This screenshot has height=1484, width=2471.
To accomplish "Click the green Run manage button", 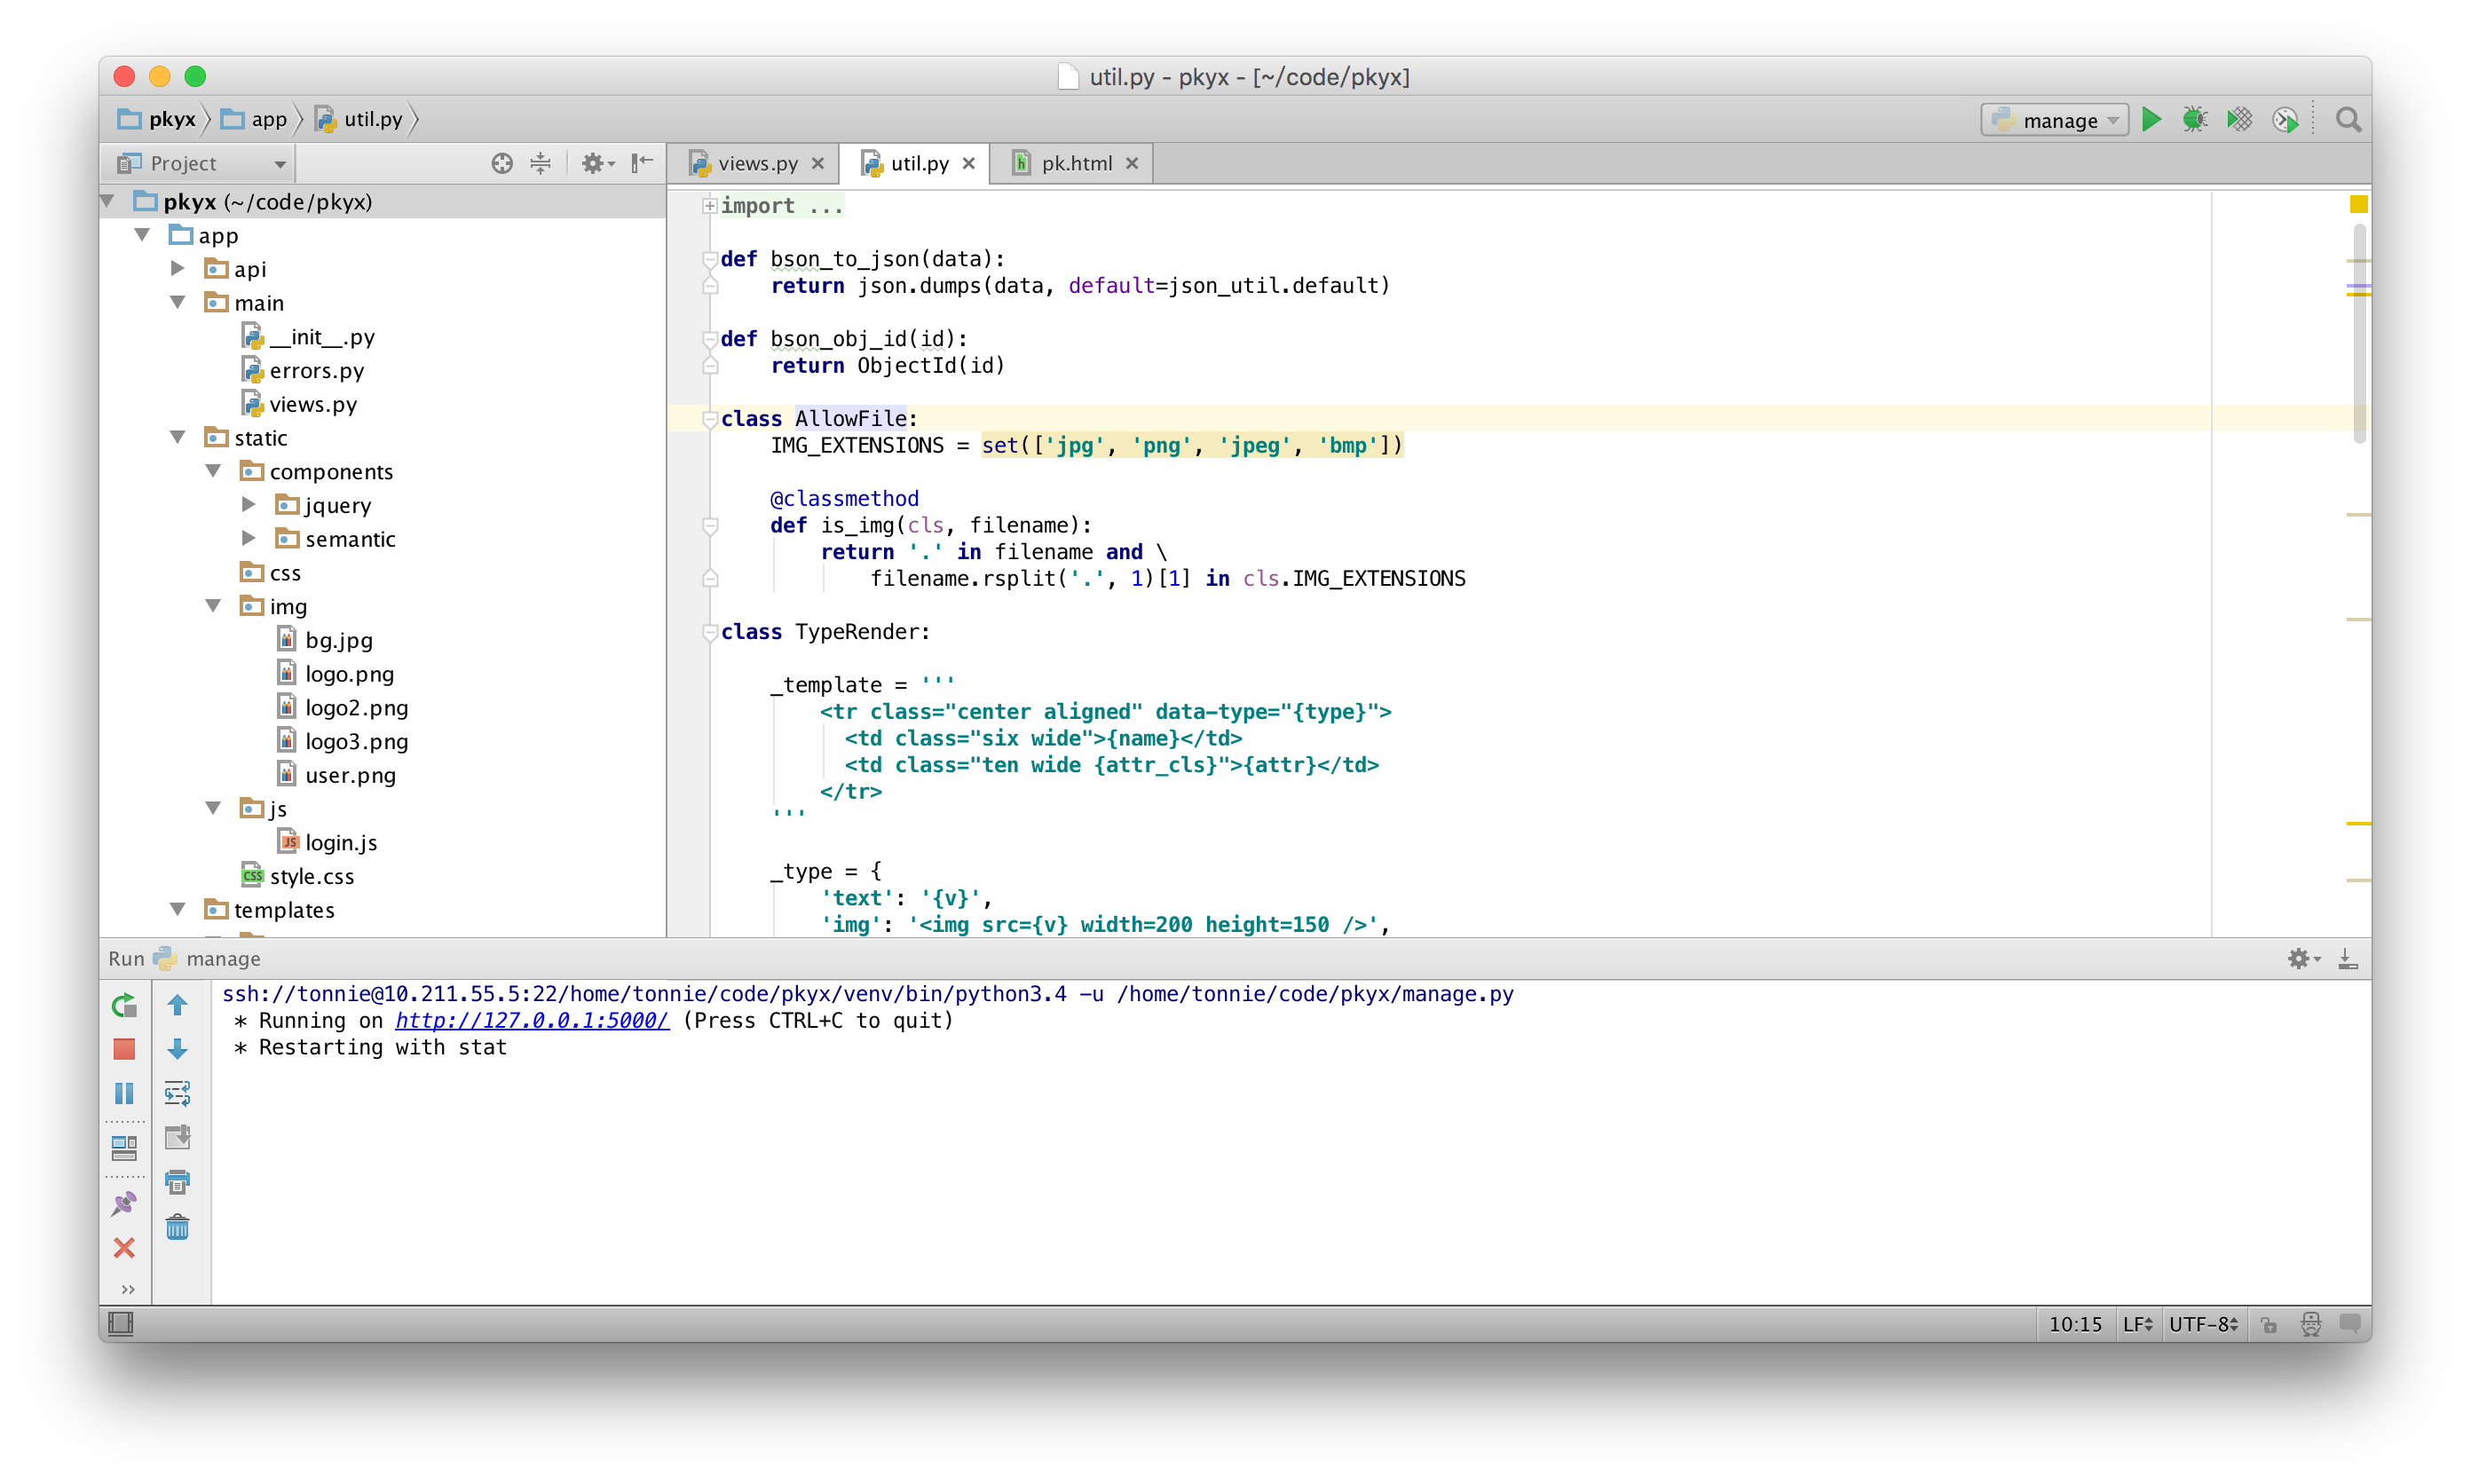I will coord(2151,120).
